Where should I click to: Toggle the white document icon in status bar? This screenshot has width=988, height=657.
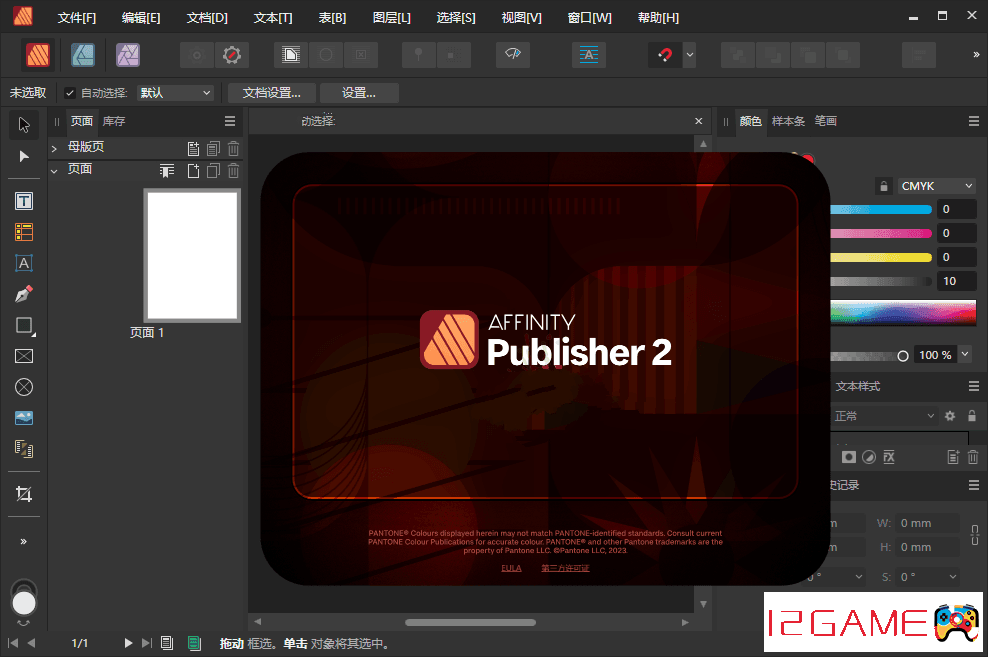[167, 643]
